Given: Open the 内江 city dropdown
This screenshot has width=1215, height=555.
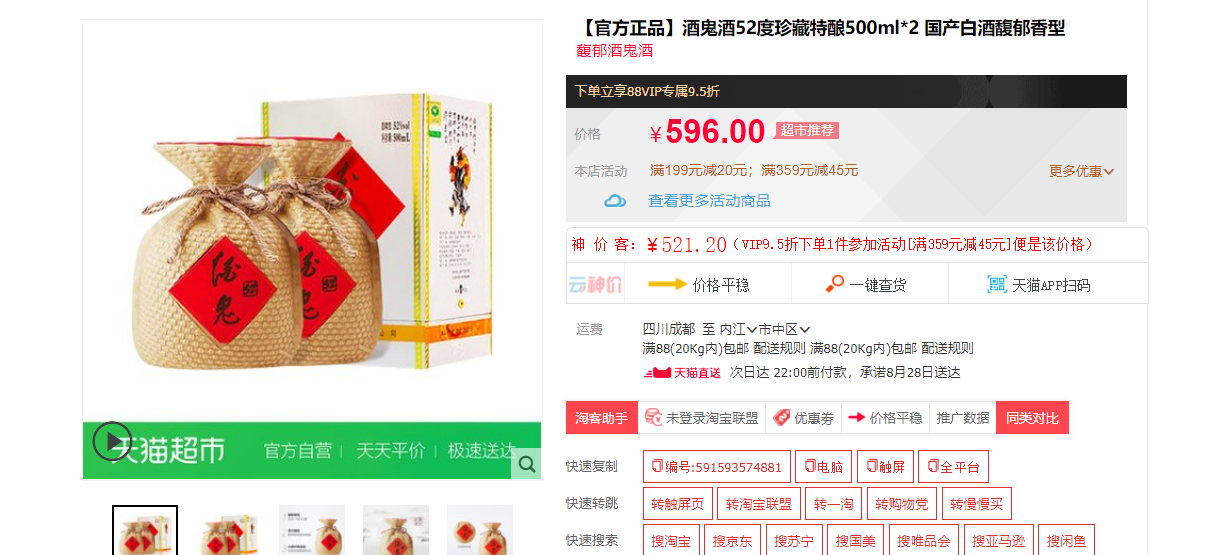Looking at the screenshot, I should [x=739, y=329].
